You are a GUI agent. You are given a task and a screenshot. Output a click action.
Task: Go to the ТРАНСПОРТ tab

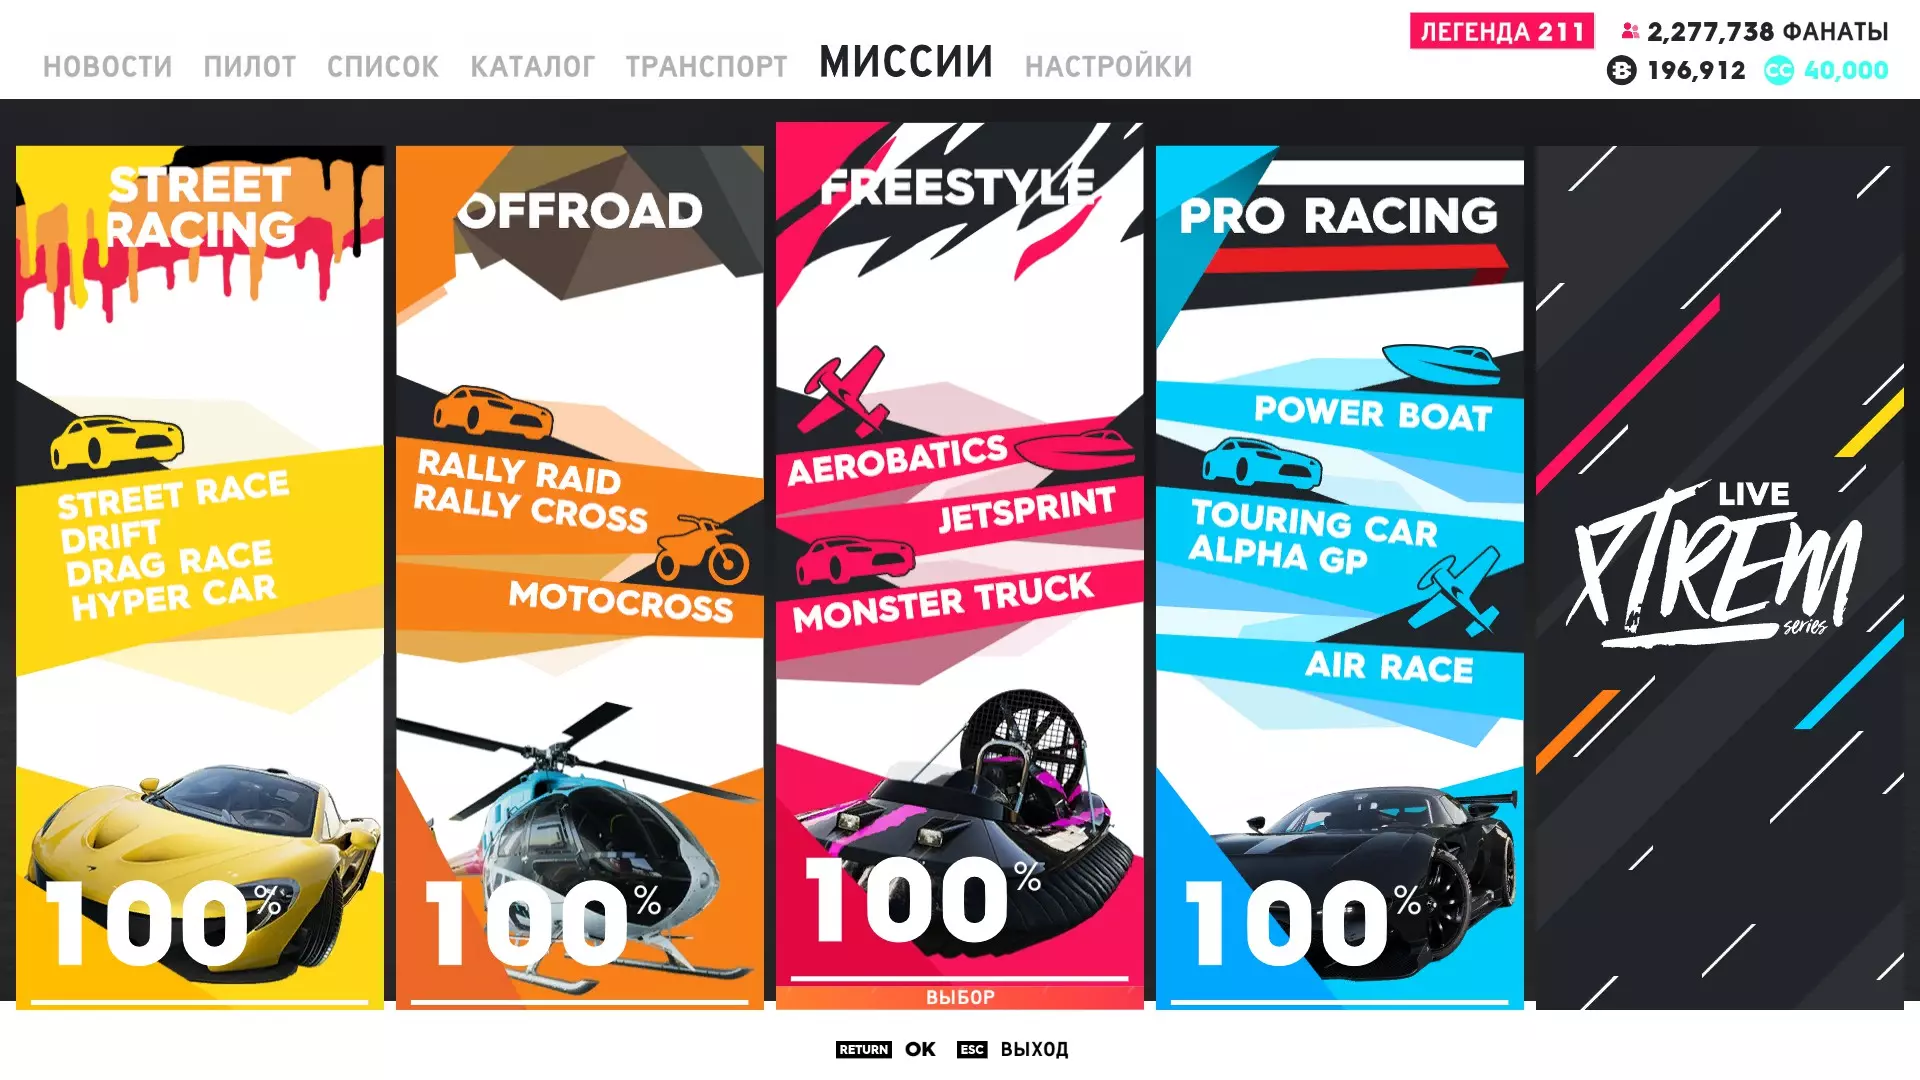pyautogui.click(x=706, y=67)
